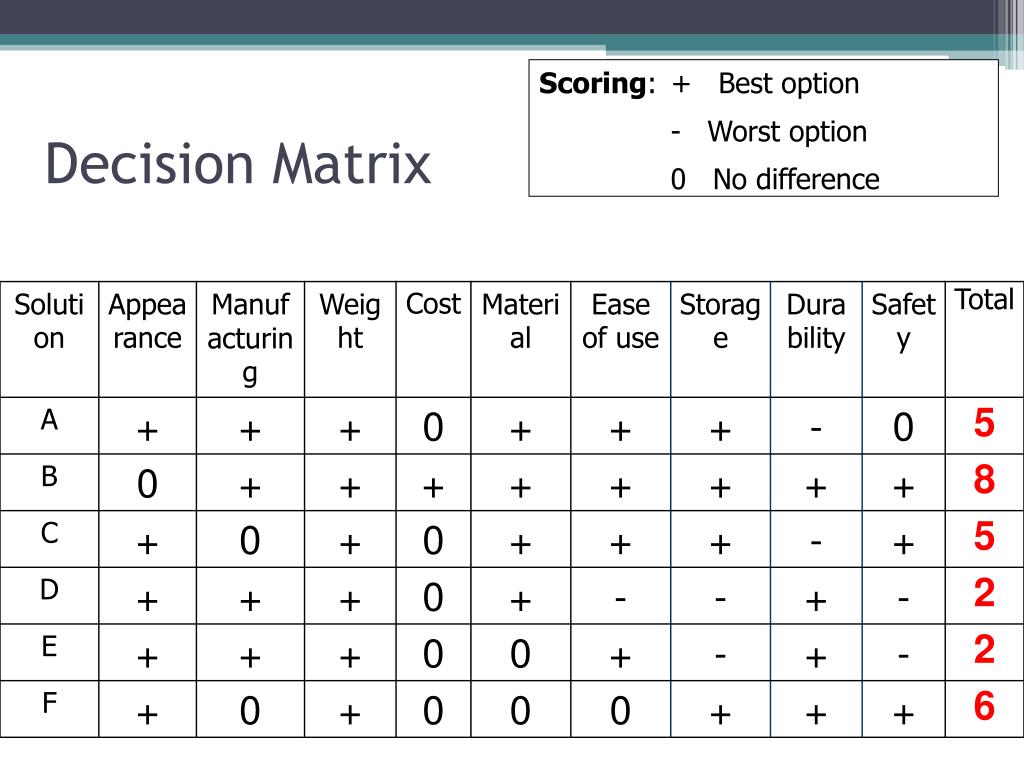Click the red total 6 for row F
The height and width of the screenshot is (768, 1024).
pyautogui.click(x=984, y=706)
